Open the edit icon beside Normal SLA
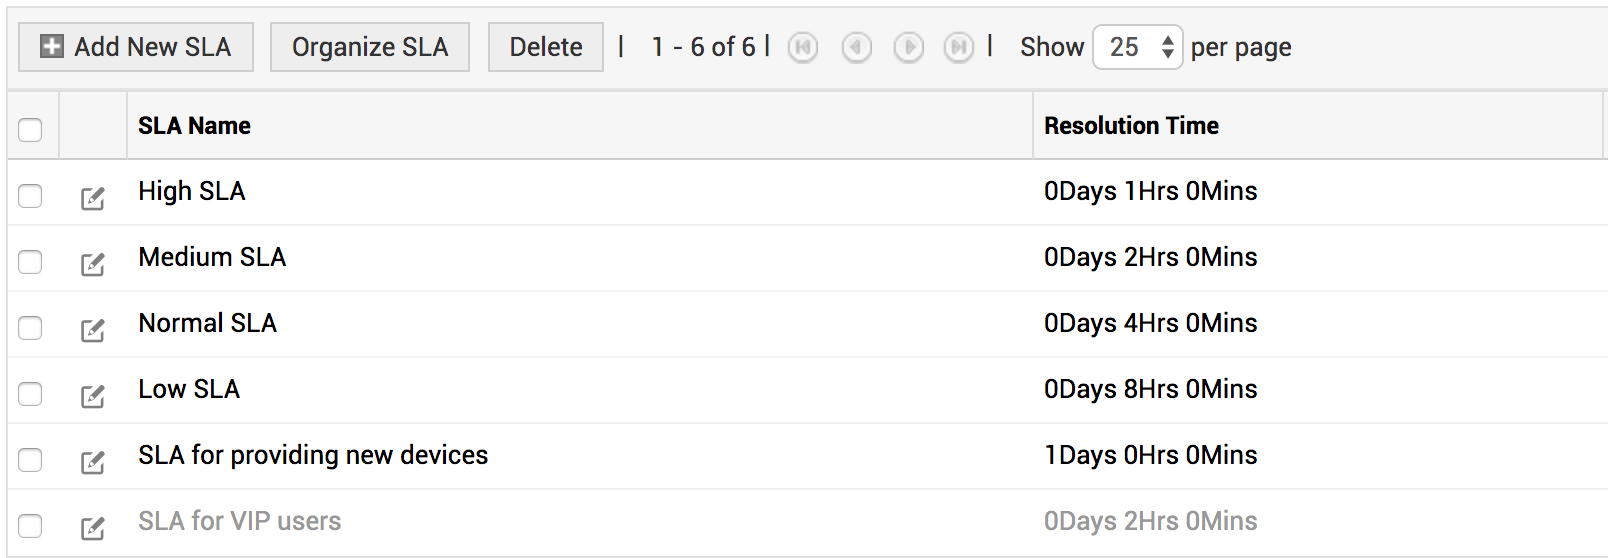1608x558 pixels. (93, 330)
